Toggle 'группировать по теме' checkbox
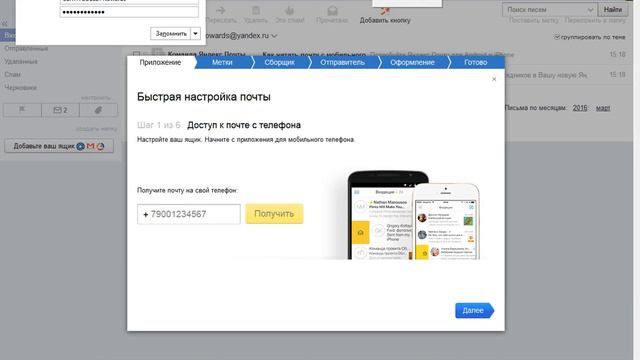The image size is (640, 360). point(557,37)
